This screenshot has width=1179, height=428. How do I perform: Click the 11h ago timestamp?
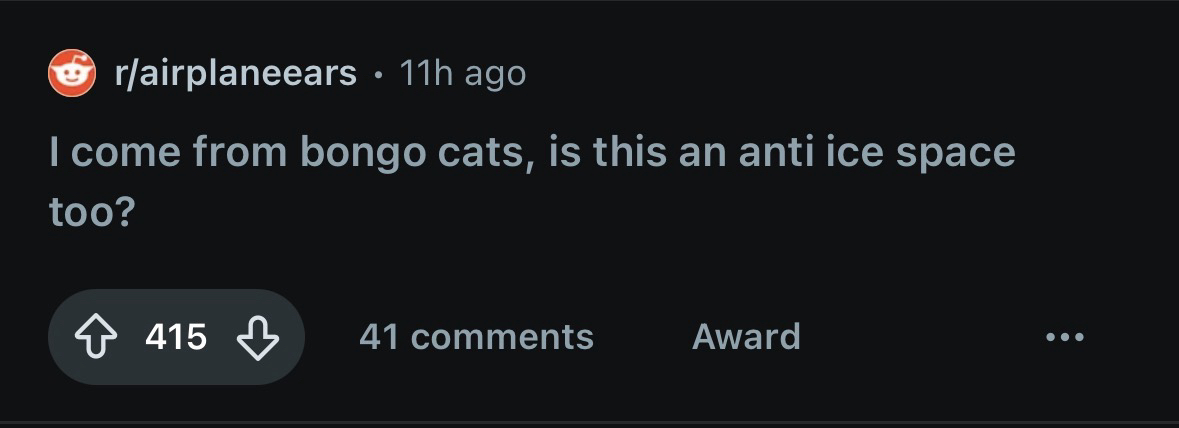pyautogui.click(x=462, y=74)
